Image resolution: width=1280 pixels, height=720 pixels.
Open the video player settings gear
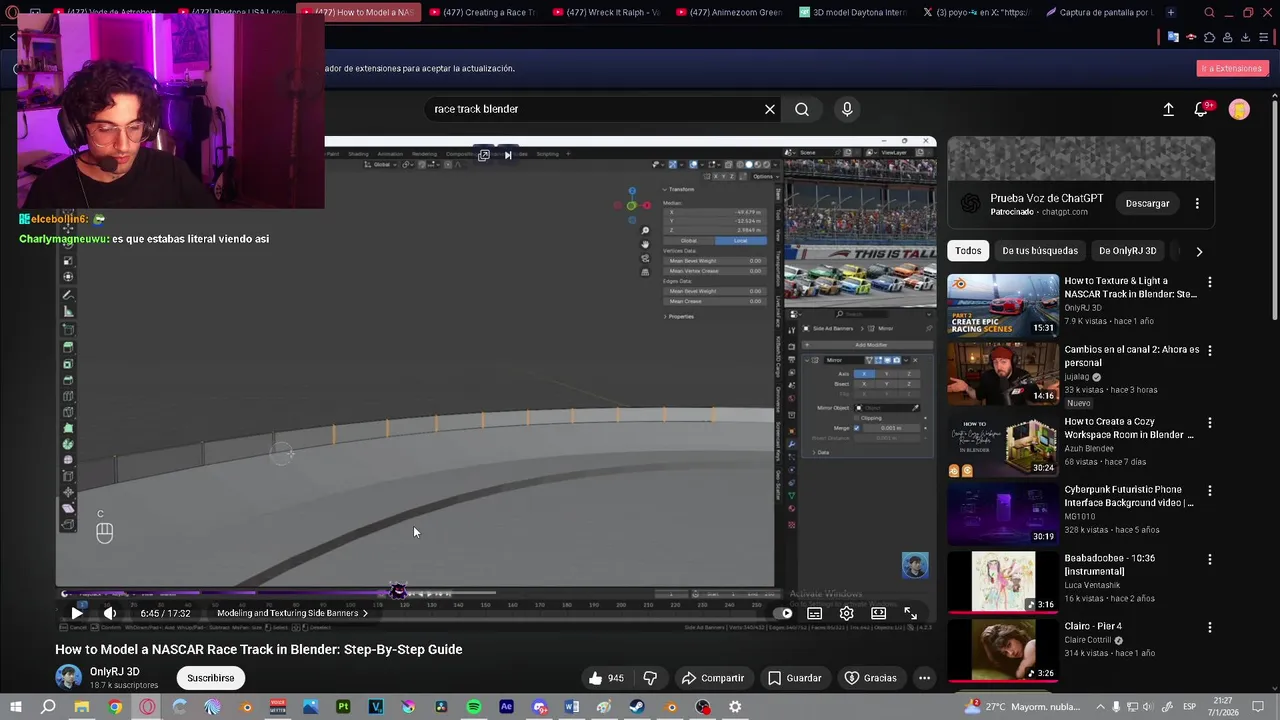tap(846, 613)
